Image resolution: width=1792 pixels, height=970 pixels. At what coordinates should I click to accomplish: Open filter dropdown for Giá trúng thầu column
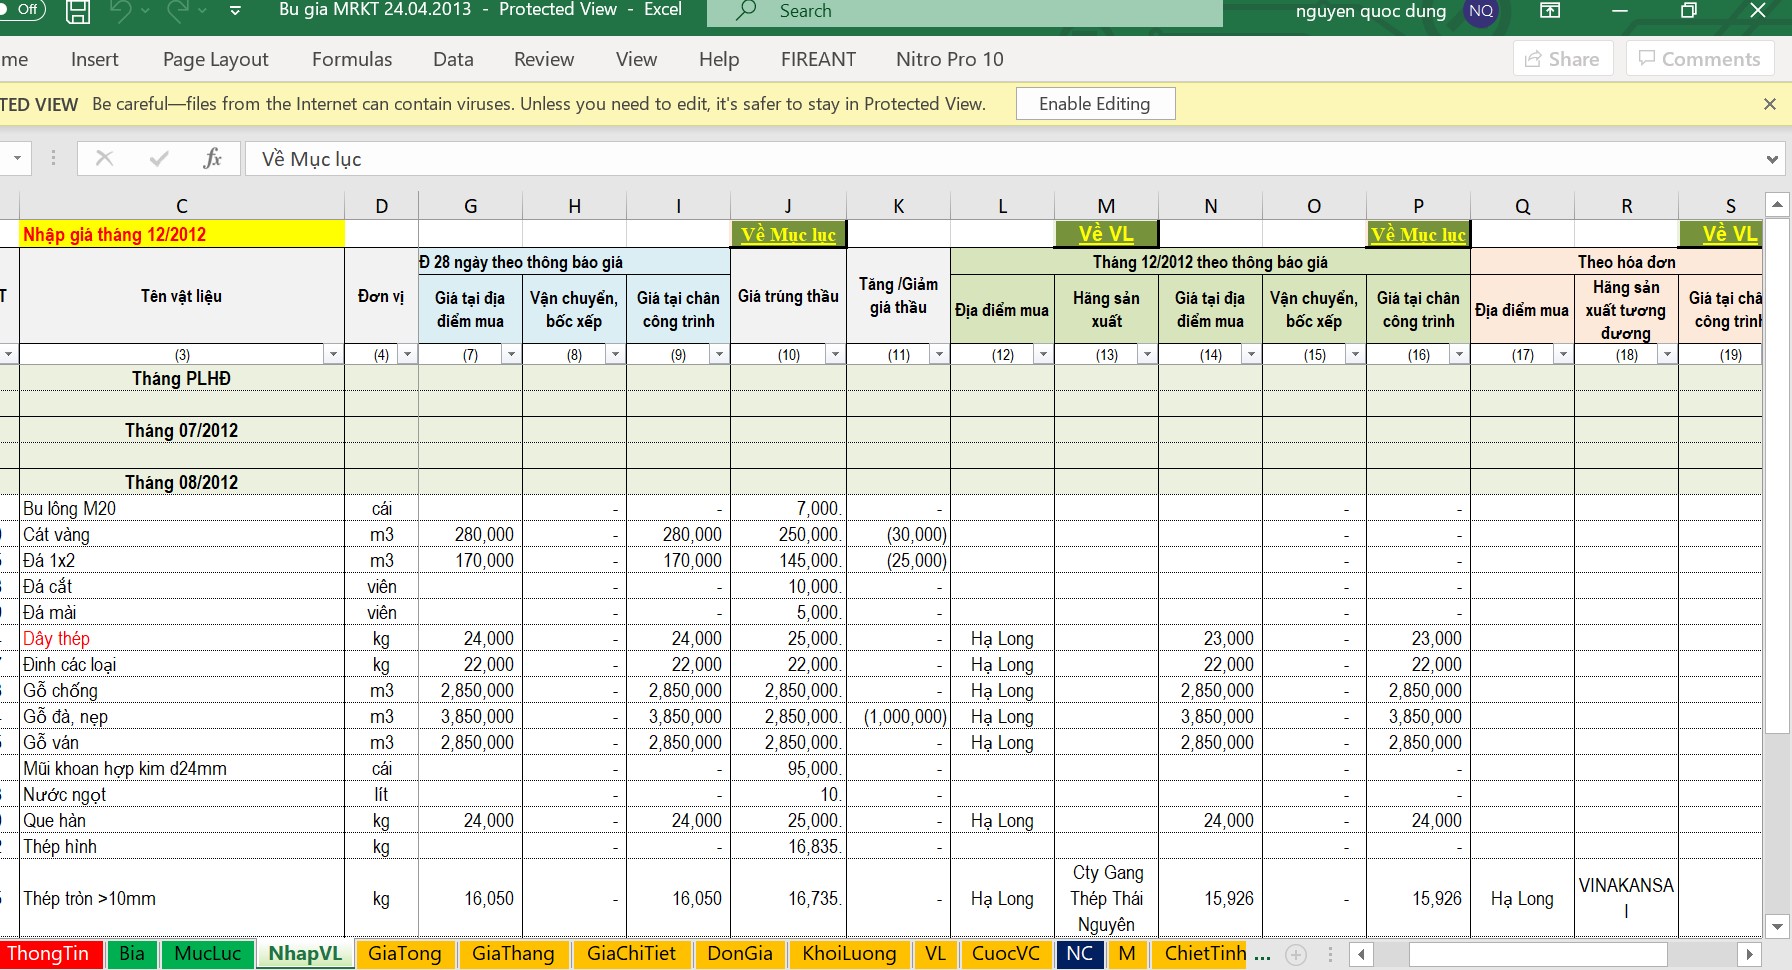pos(835,355)
